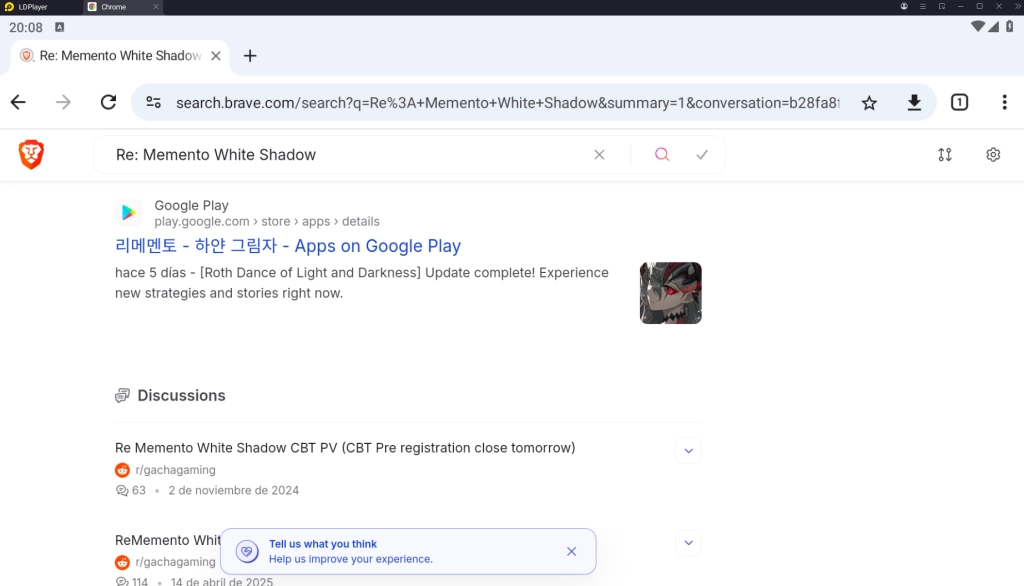Click r/gachagaming under the CBT PV discussion
The height and width of the screenshot is (586, 1024).
(175, 470)
